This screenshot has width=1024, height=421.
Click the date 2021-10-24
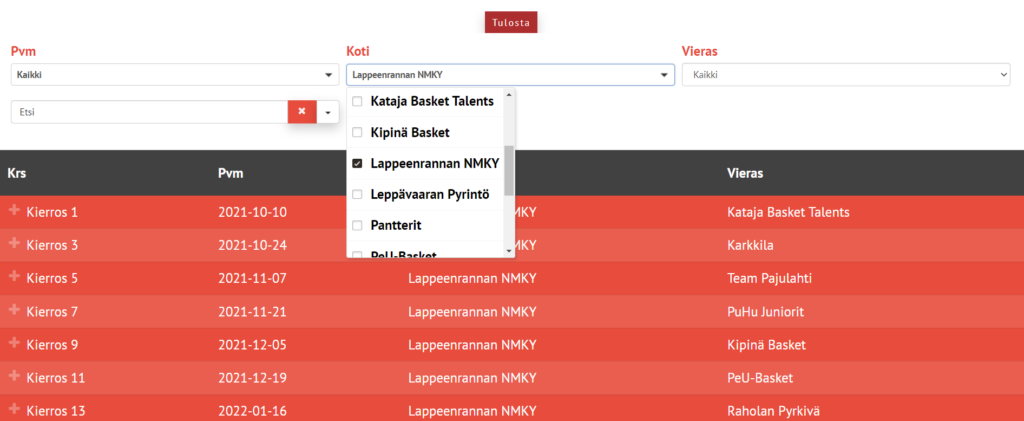coord(252,245)
